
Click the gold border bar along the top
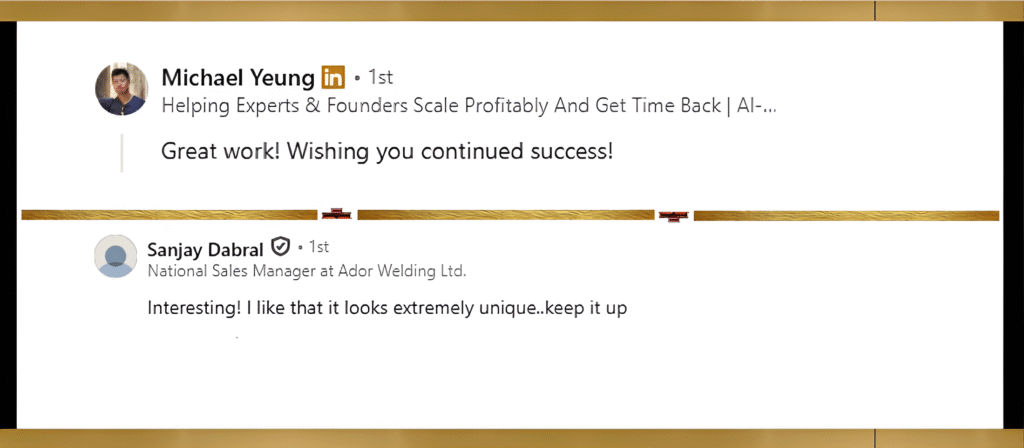coord(512,10)
